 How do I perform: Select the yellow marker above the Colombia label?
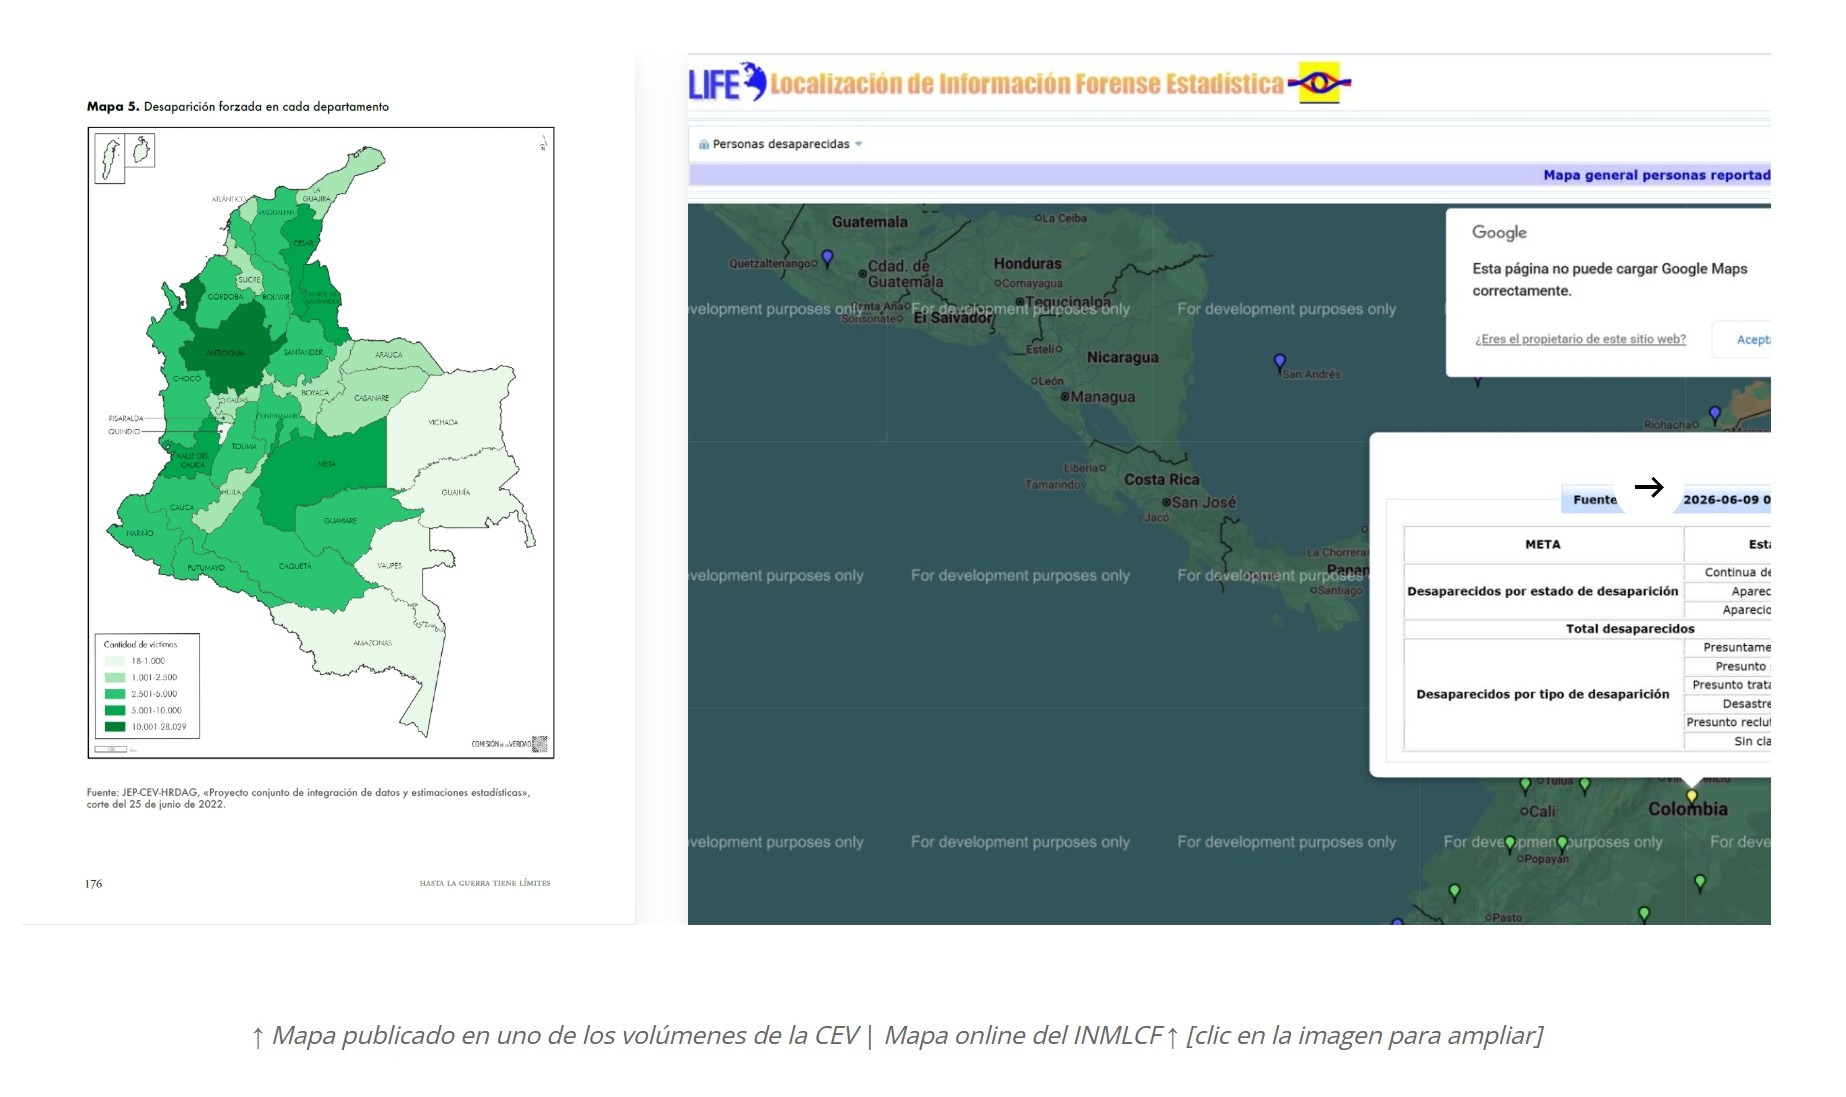tap(1692, 797)
